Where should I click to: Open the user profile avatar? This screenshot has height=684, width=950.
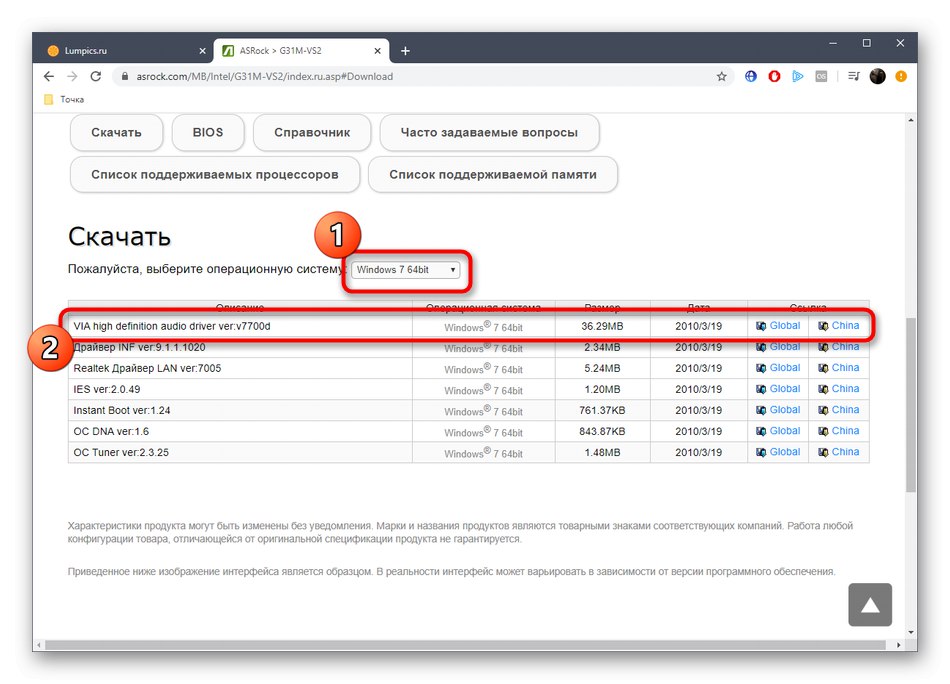(x=877, y=76)
